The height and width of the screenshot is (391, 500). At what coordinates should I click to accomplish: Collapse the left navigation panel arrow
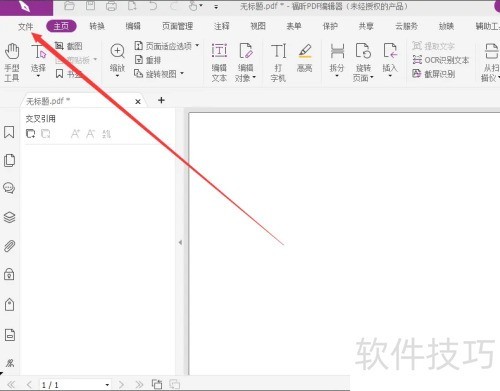tap(180, 242)
